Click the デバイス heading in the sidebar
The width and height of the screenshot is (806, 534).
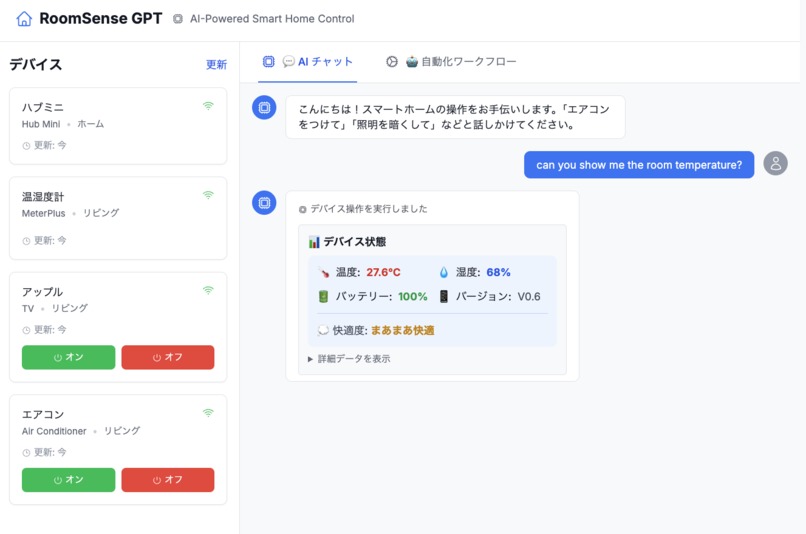click(35, 64)
